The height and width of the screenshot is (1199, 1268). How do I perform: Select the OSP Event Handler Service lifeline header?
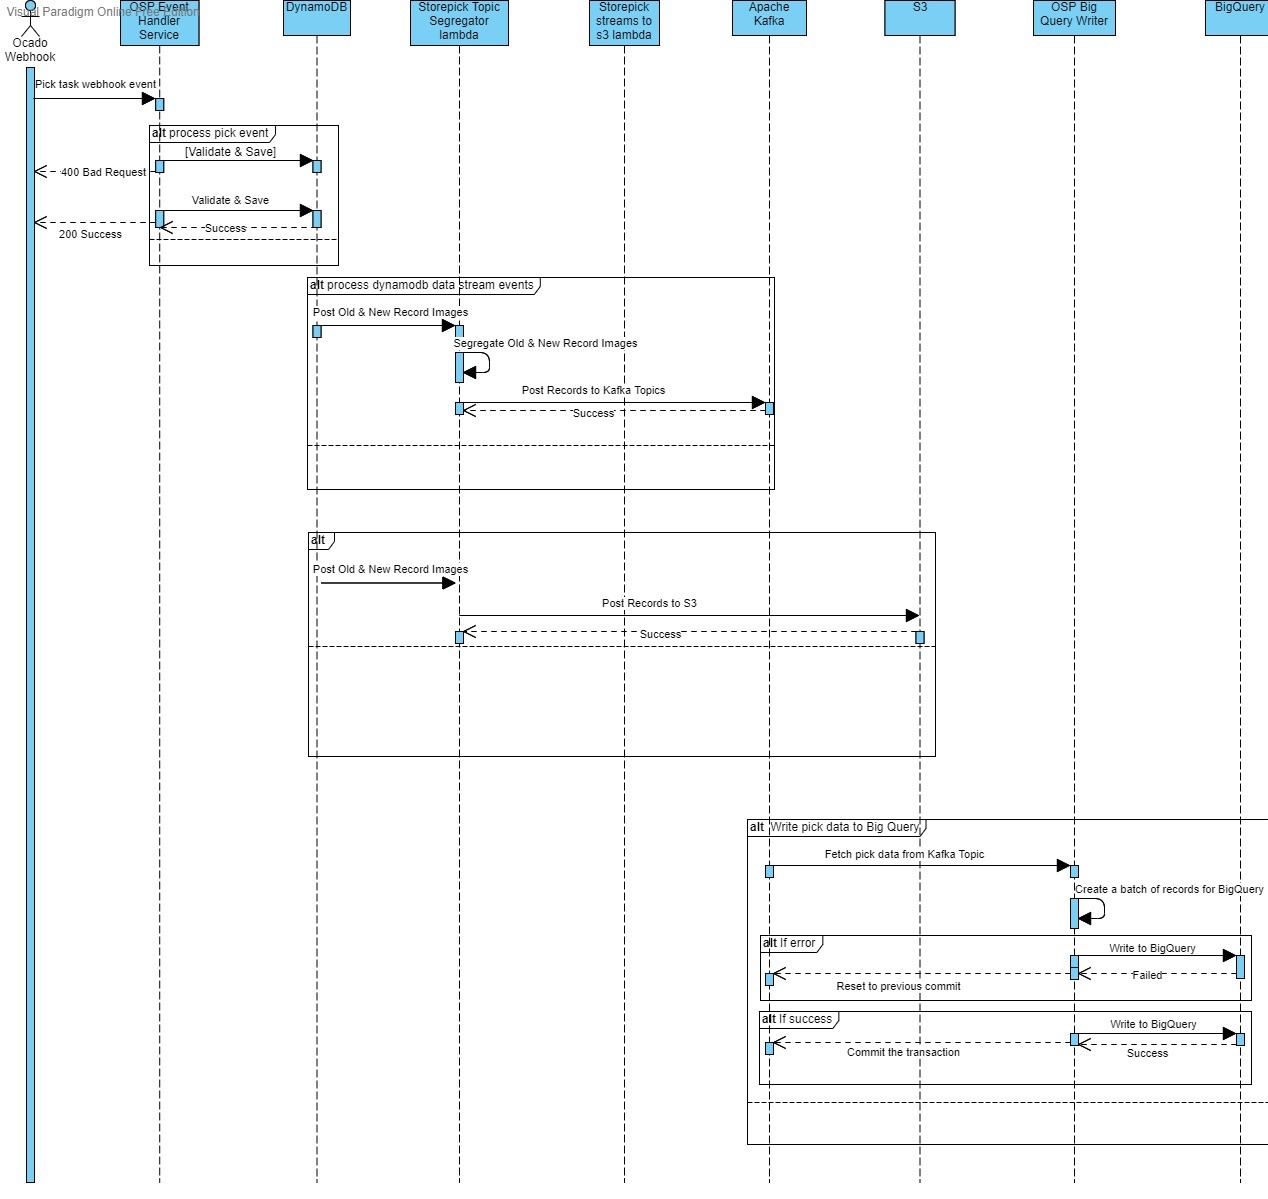point(159,22)
